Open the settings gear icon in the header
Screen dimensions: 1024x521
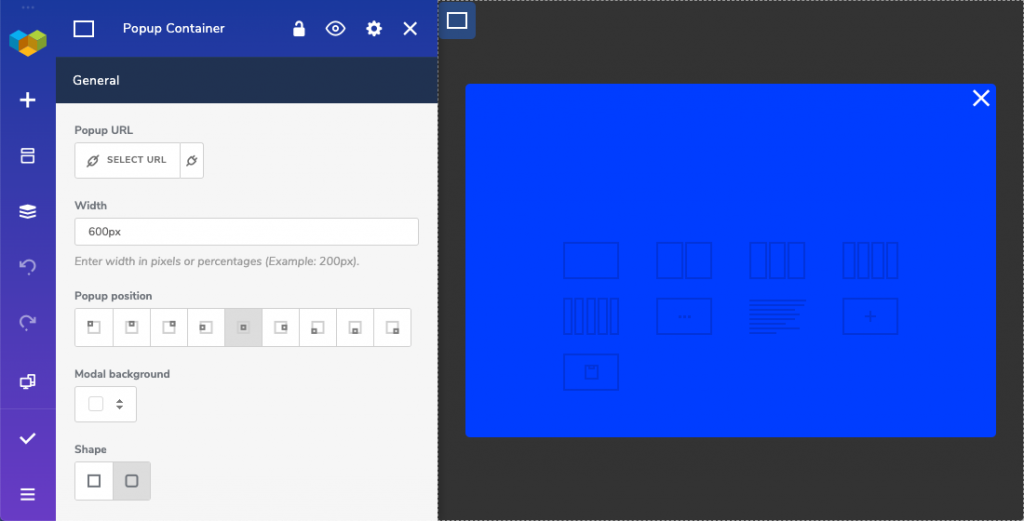[374, 29]
